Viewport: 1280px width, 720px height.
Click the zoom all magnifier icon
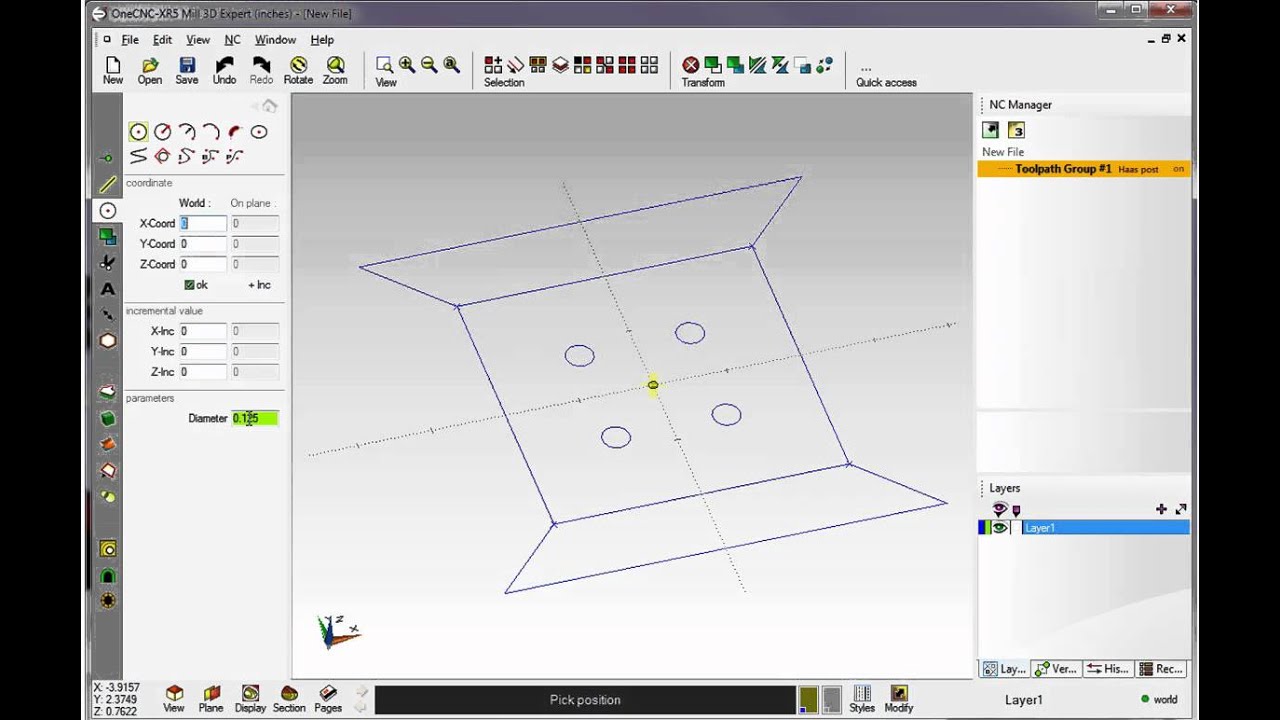pos(451,65)
